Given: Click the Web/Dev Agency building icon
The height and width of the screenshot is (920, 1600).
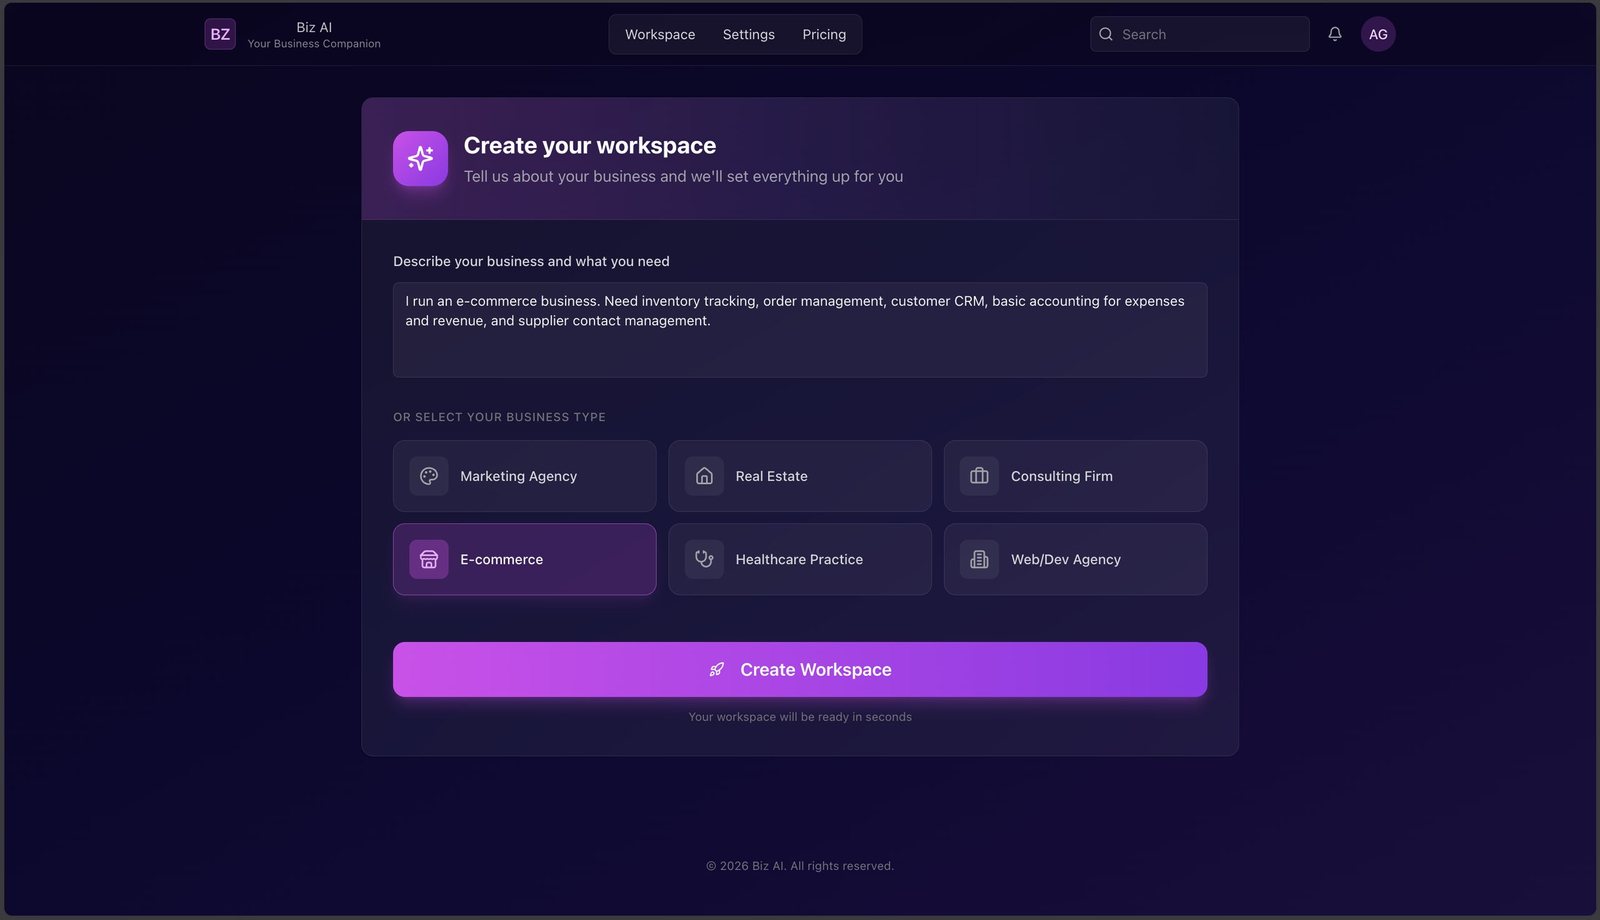Looking at the screenshot, I should tap(979, 559).
